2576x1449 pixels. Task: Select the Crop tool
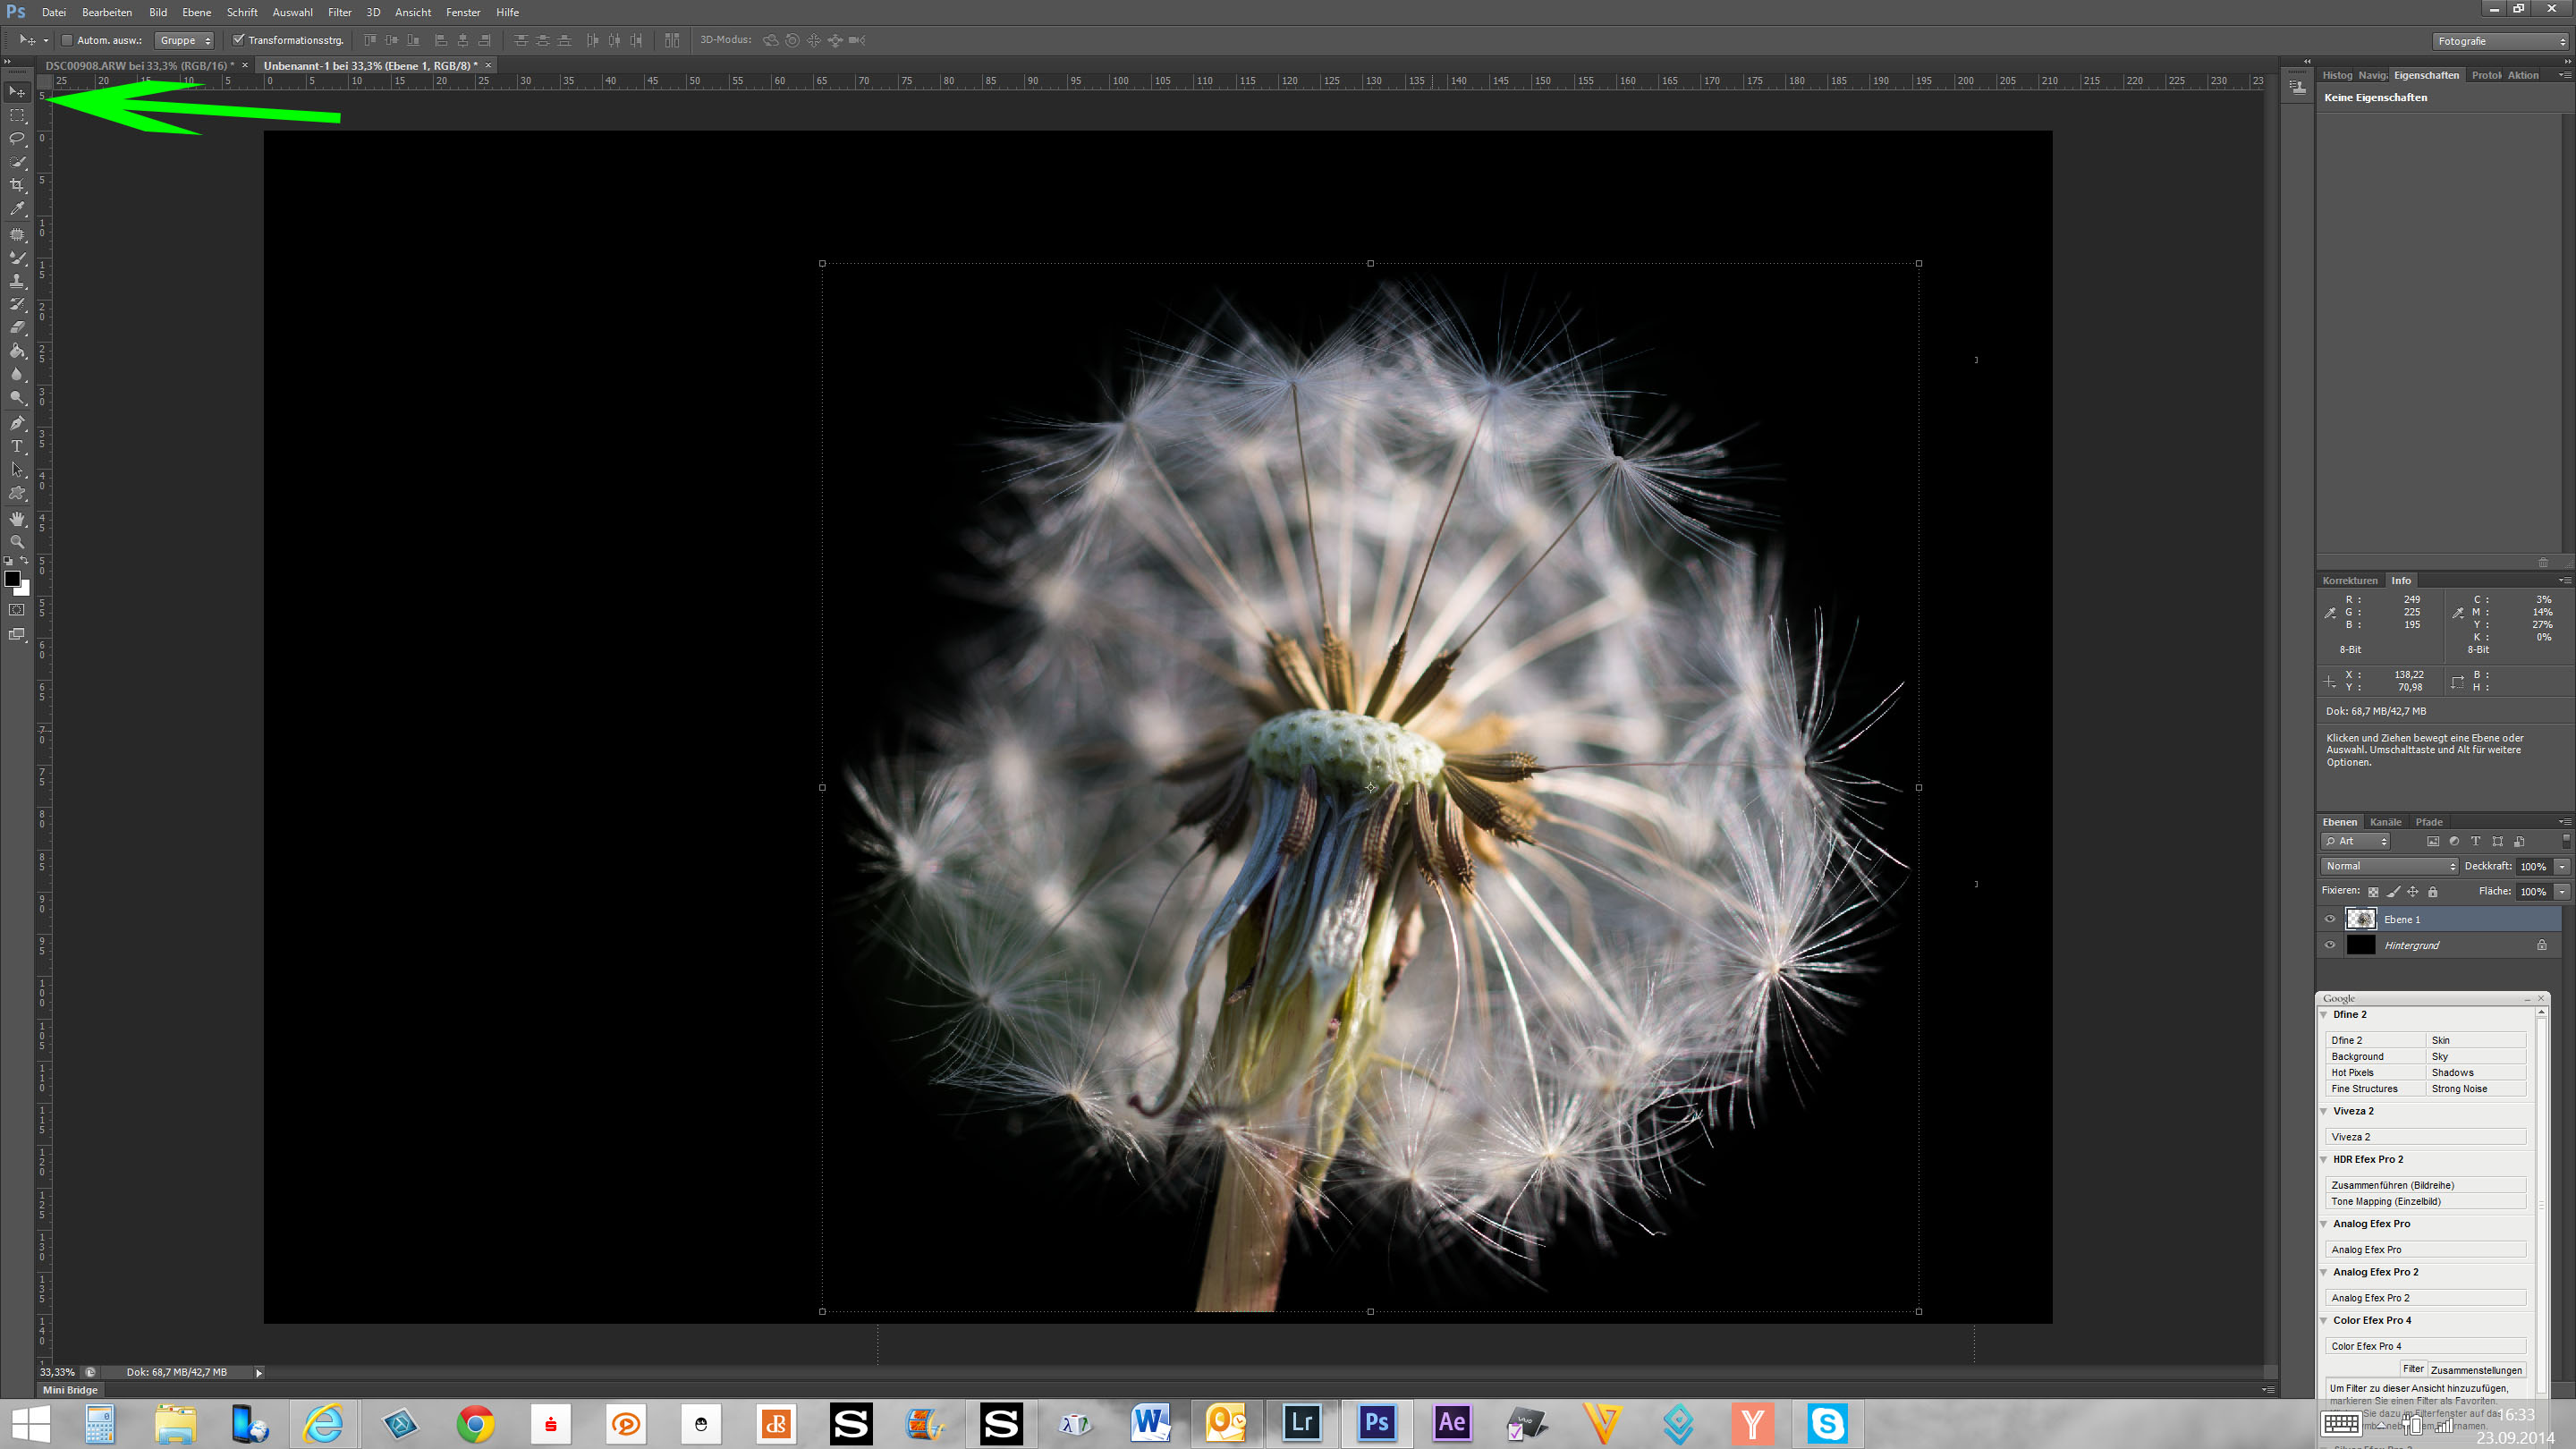[x=17, y=186]
